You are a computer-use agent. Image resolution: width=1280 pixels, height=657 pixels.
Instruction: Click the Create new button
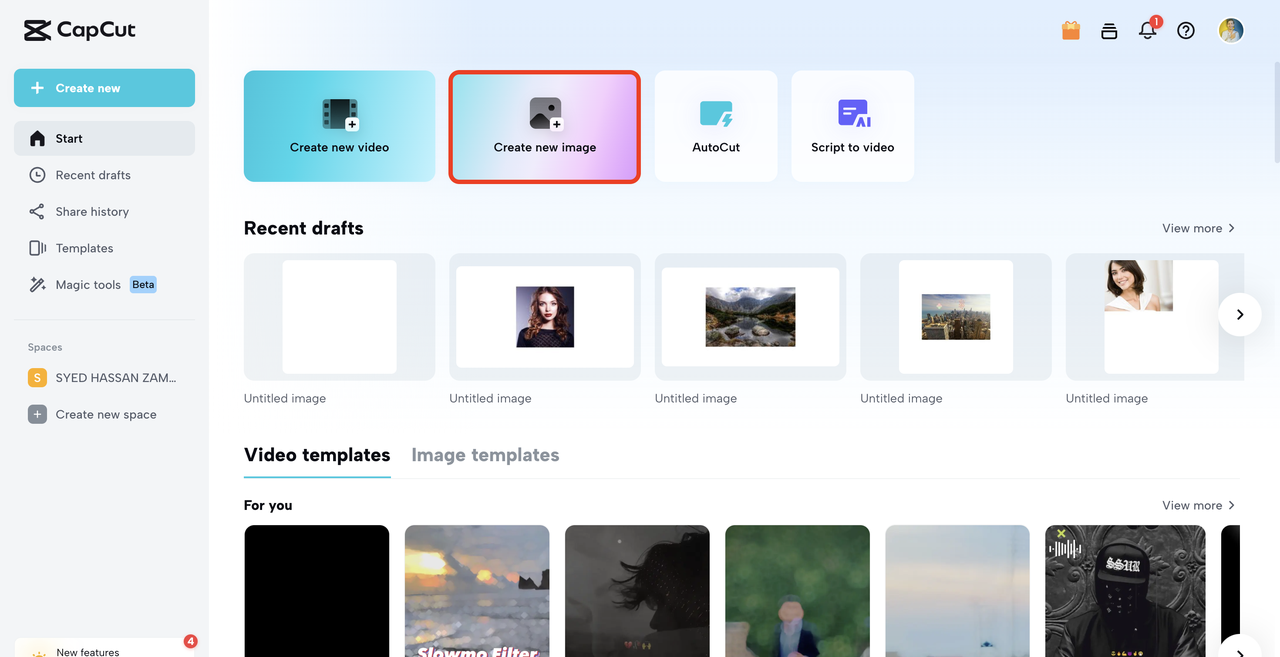pyautogui.click(x=104, y=88)
